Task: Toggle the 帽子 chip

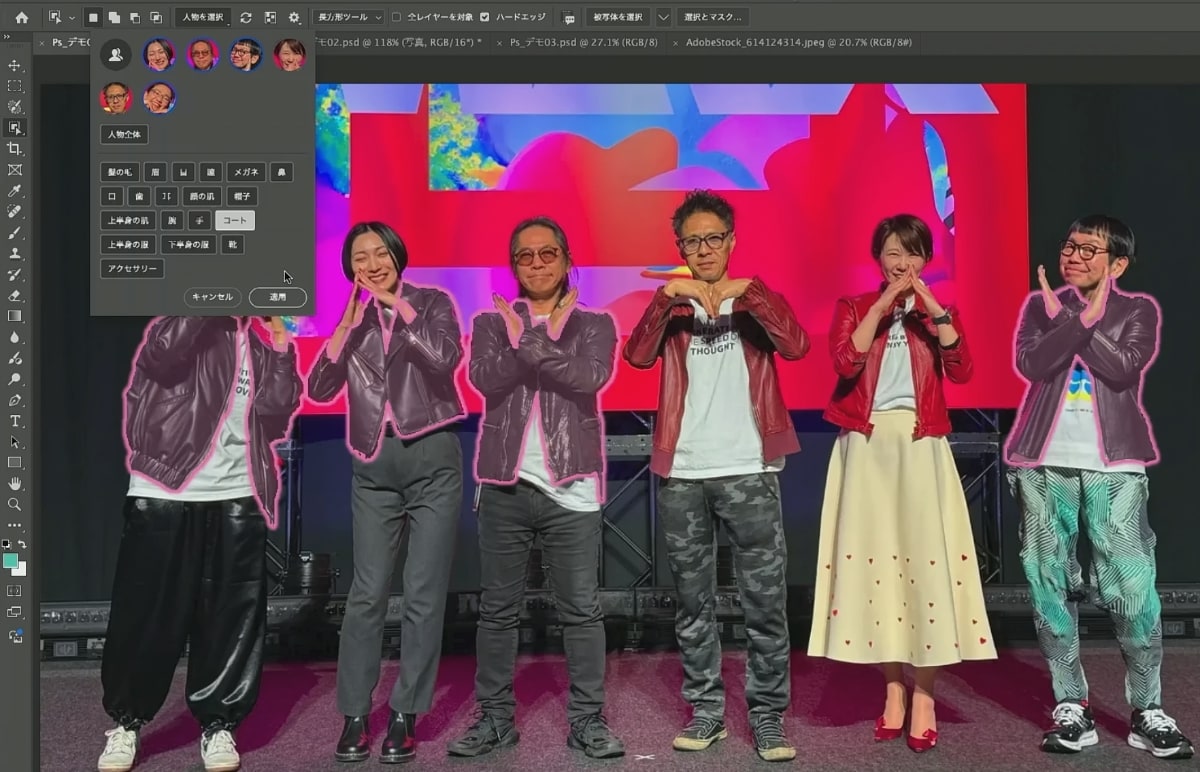Action: pyautogui.click(x=241, y=196)
